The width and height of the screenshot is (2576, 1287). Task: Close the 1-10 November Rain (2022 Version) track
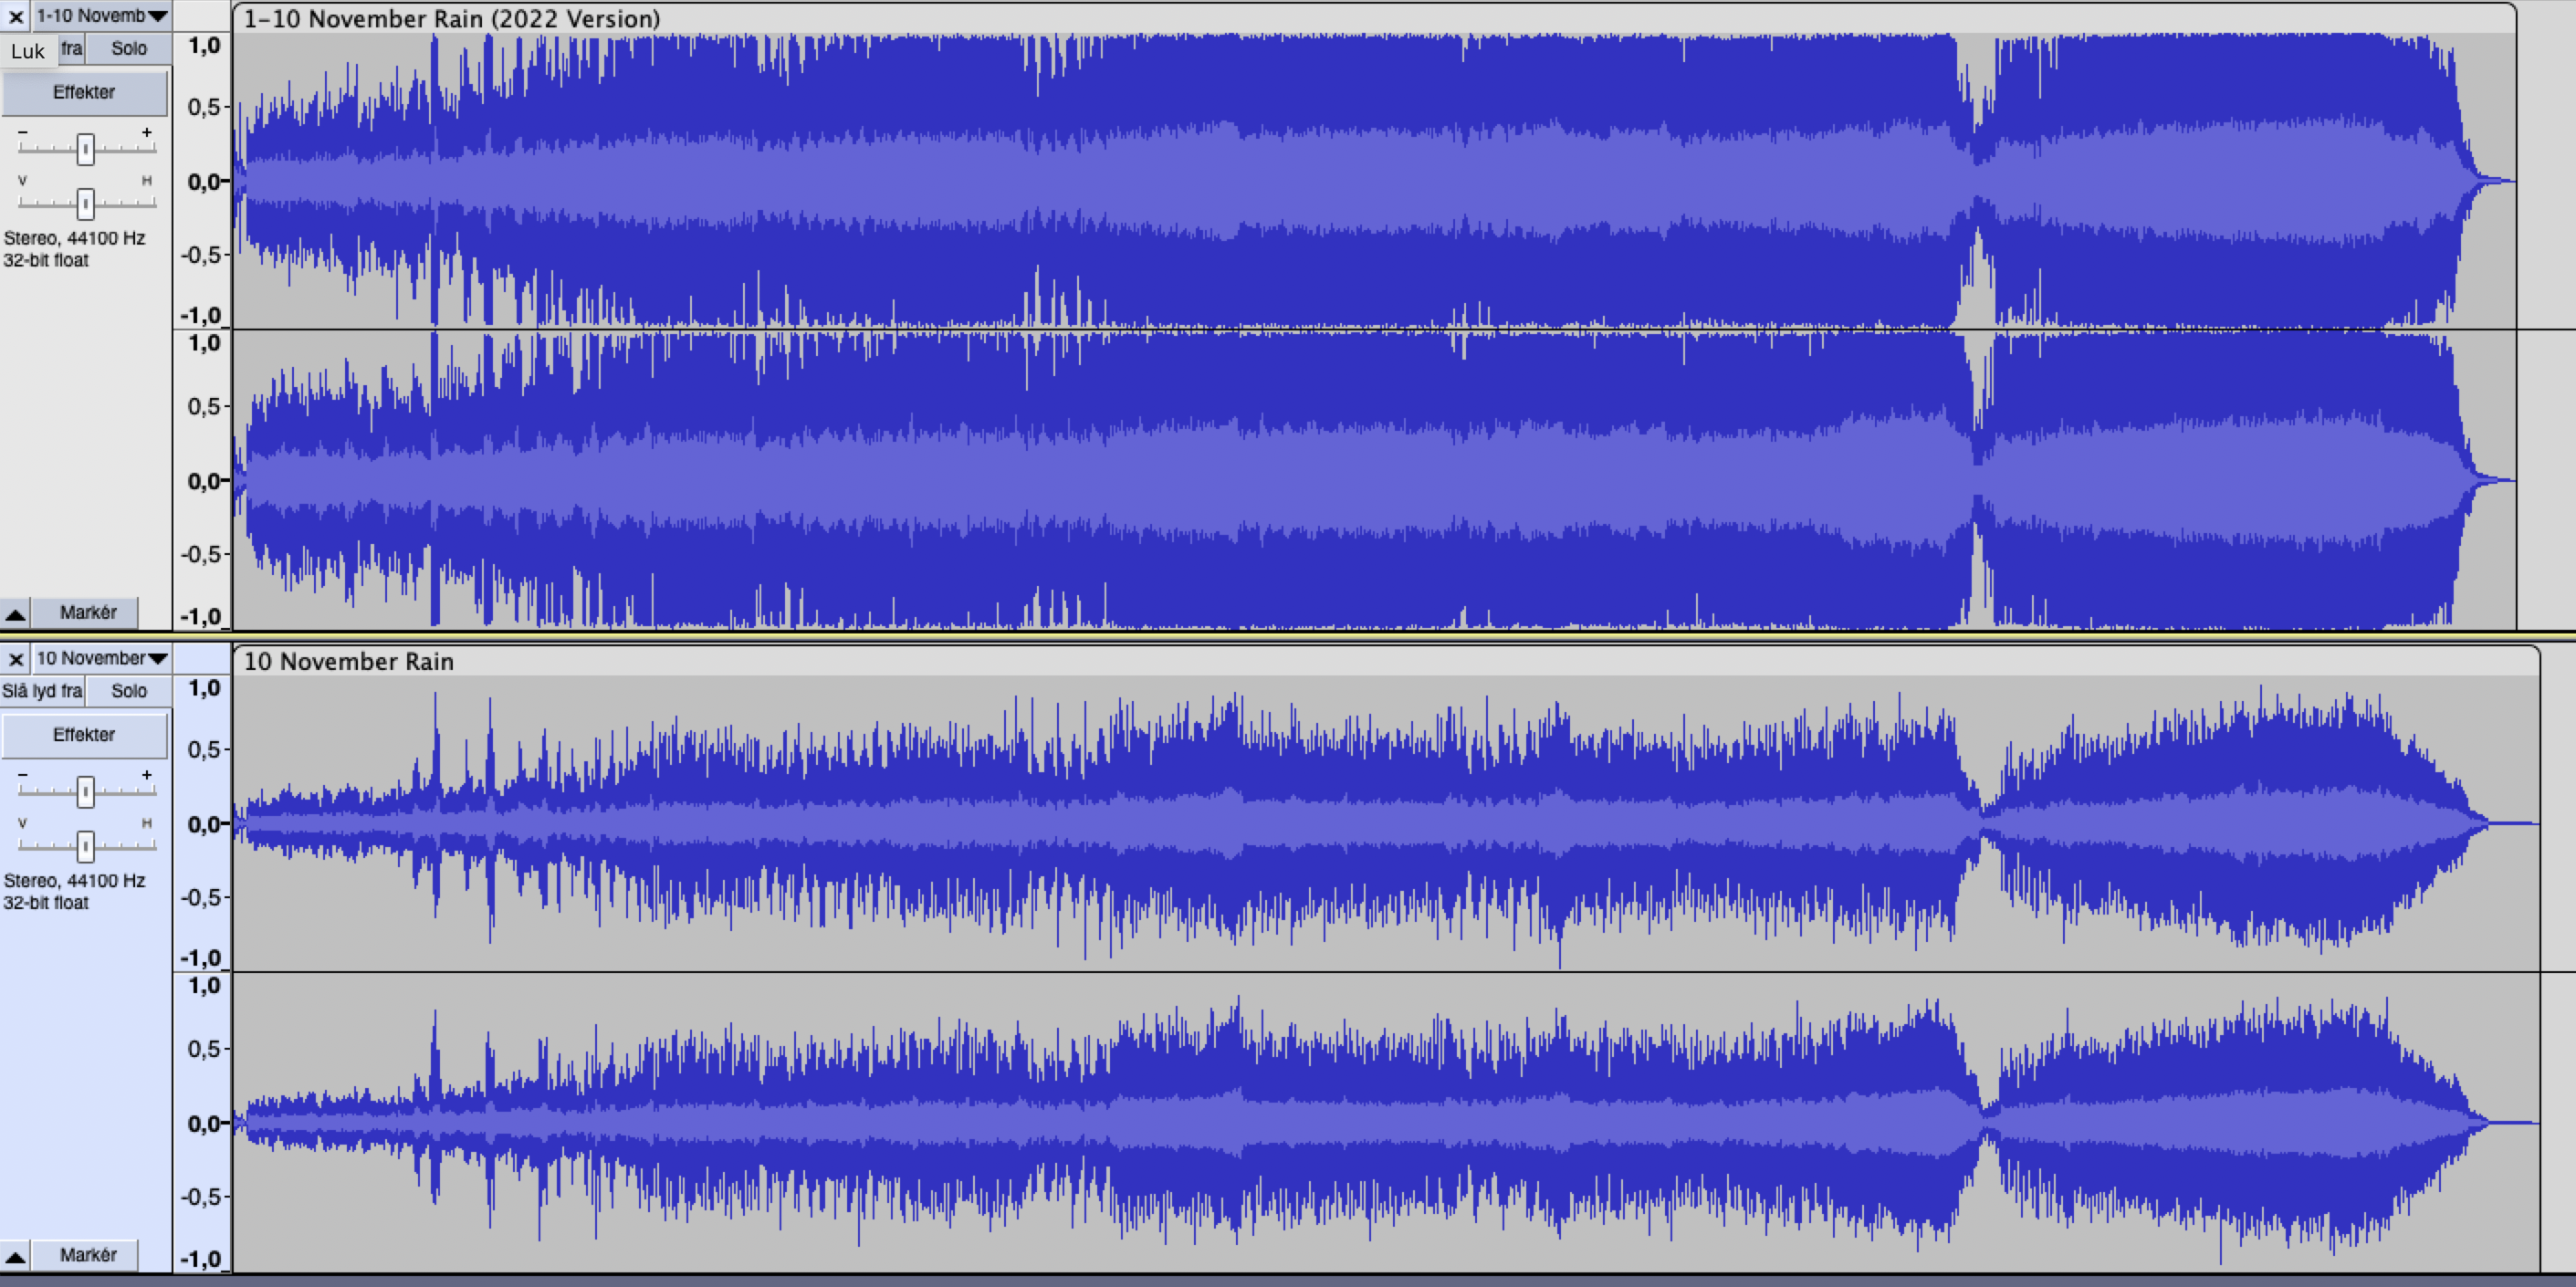click(16, 16)
